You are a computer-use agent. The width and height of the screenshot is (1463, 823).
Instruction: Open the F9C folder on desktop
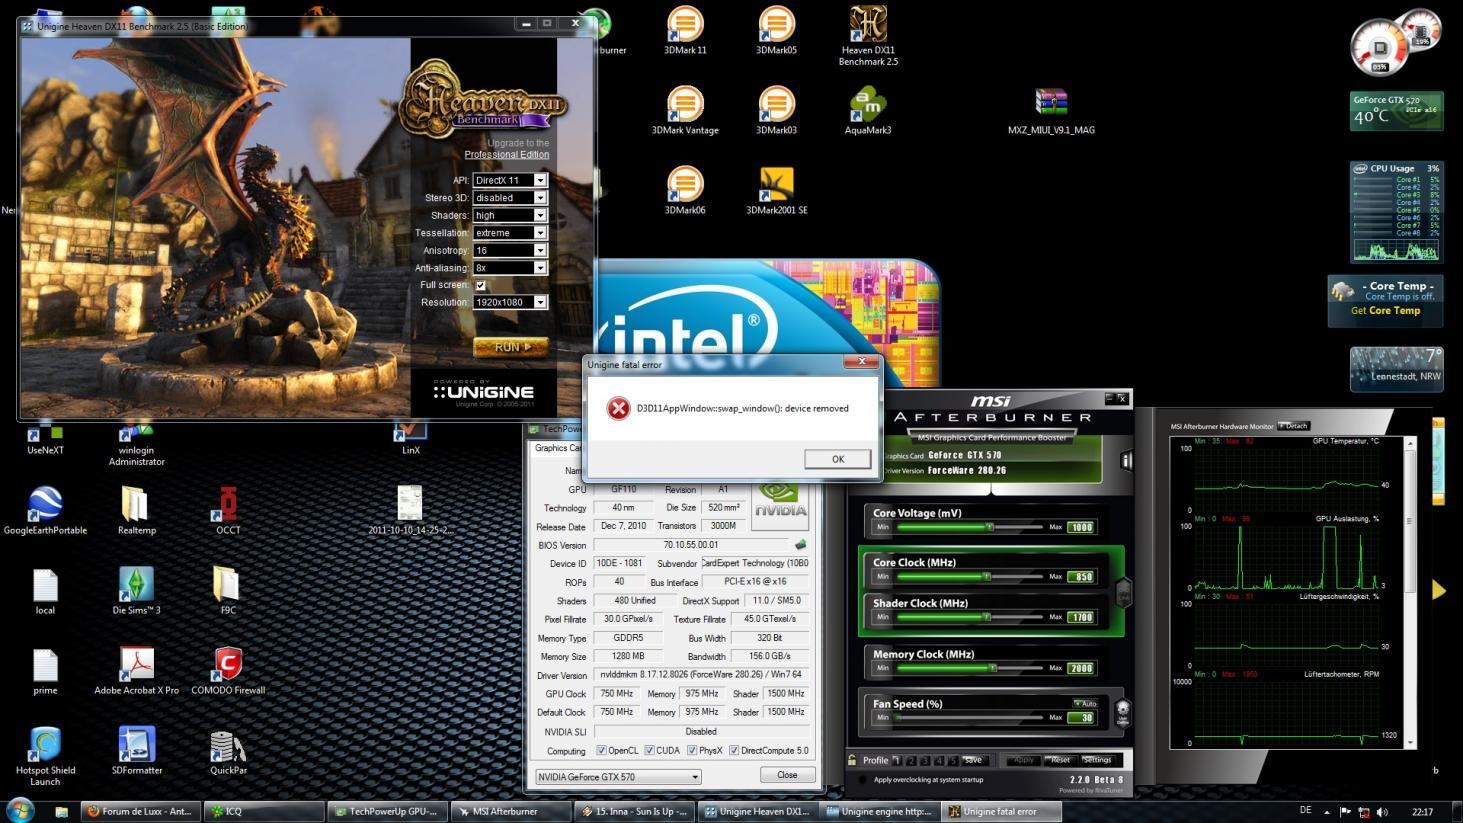pos(228,590)
